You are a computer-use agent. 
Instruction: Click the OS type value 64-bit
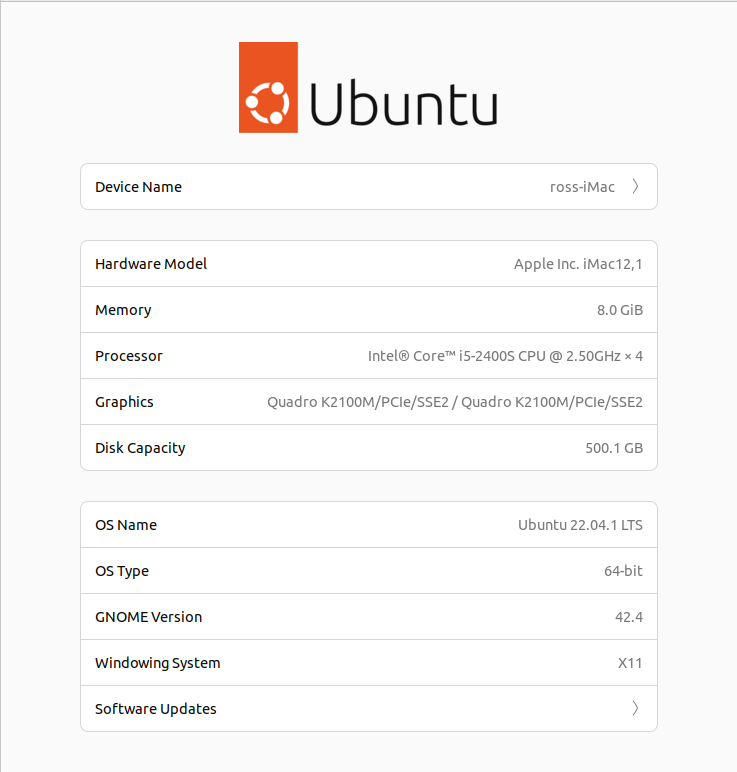click(623, 571)
